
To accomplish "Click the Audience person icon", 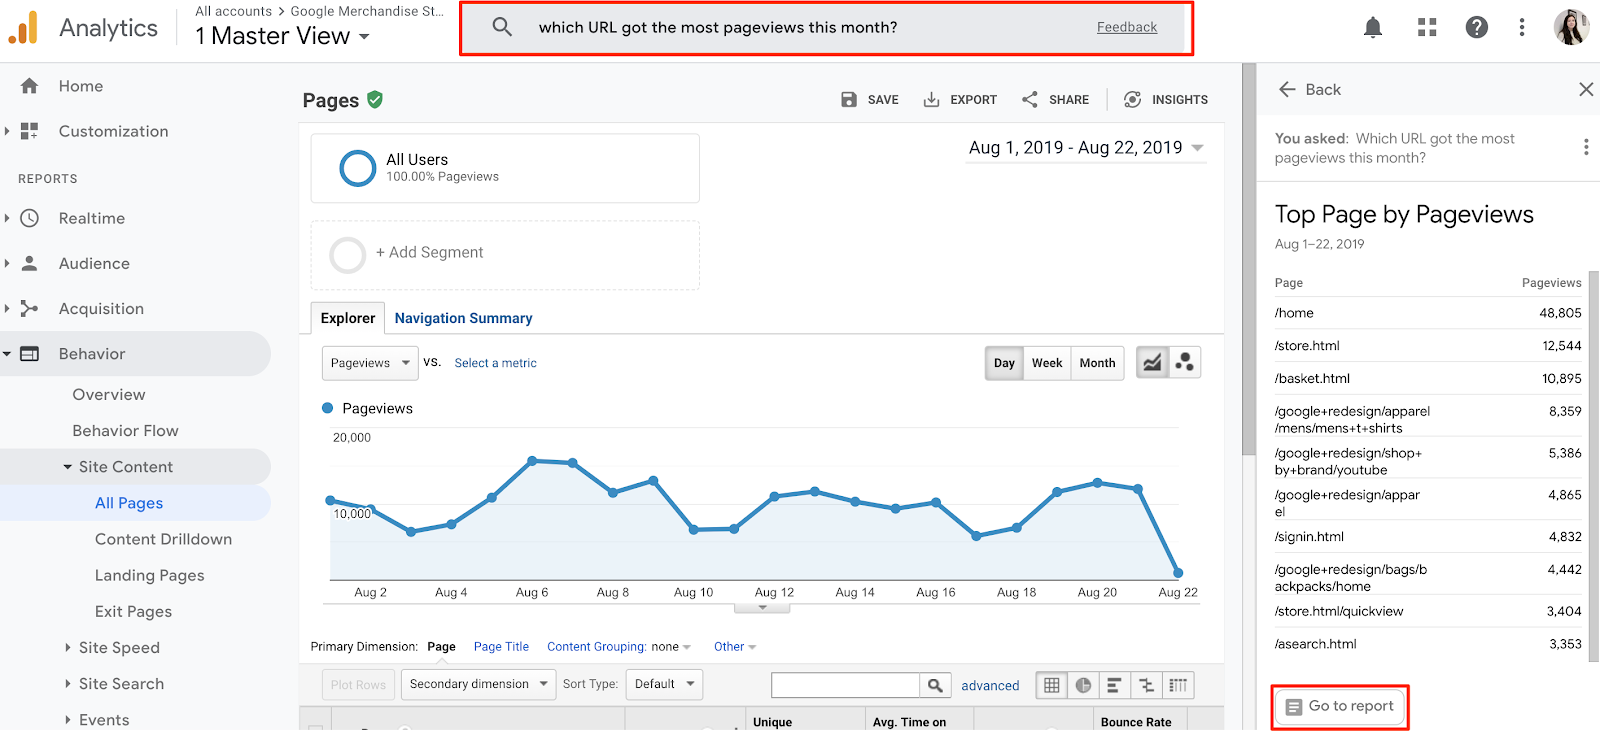I will tap(30, 263).
